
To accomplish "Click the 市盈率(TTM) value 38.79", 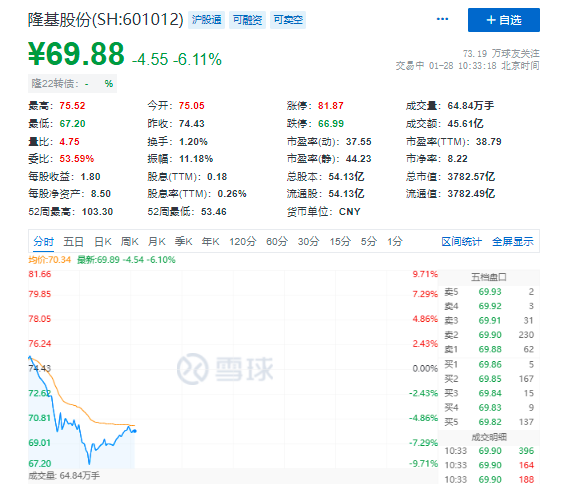I will pyautogui.click(x=489, y=141).
